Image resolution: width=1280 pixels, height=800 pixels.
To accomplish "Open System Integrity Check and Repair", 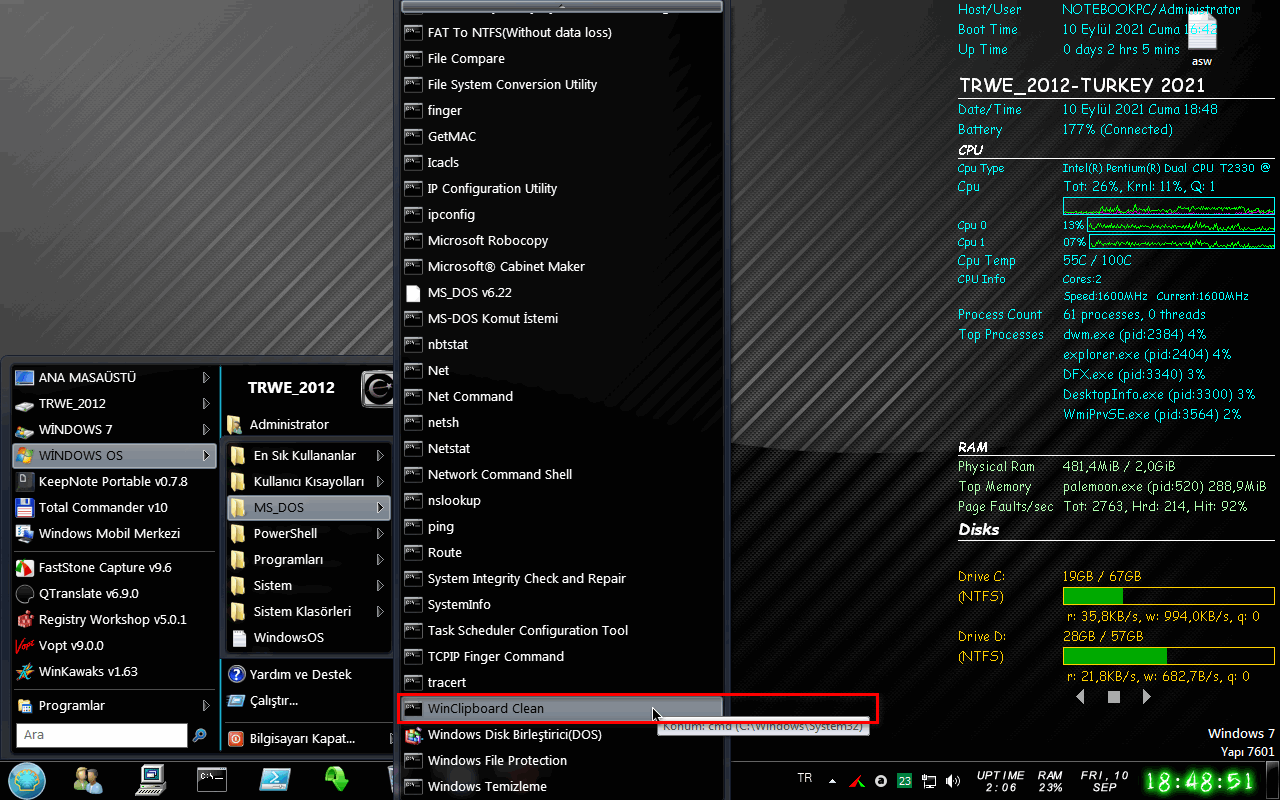I will pyautogui.click(x=561, y=578).
